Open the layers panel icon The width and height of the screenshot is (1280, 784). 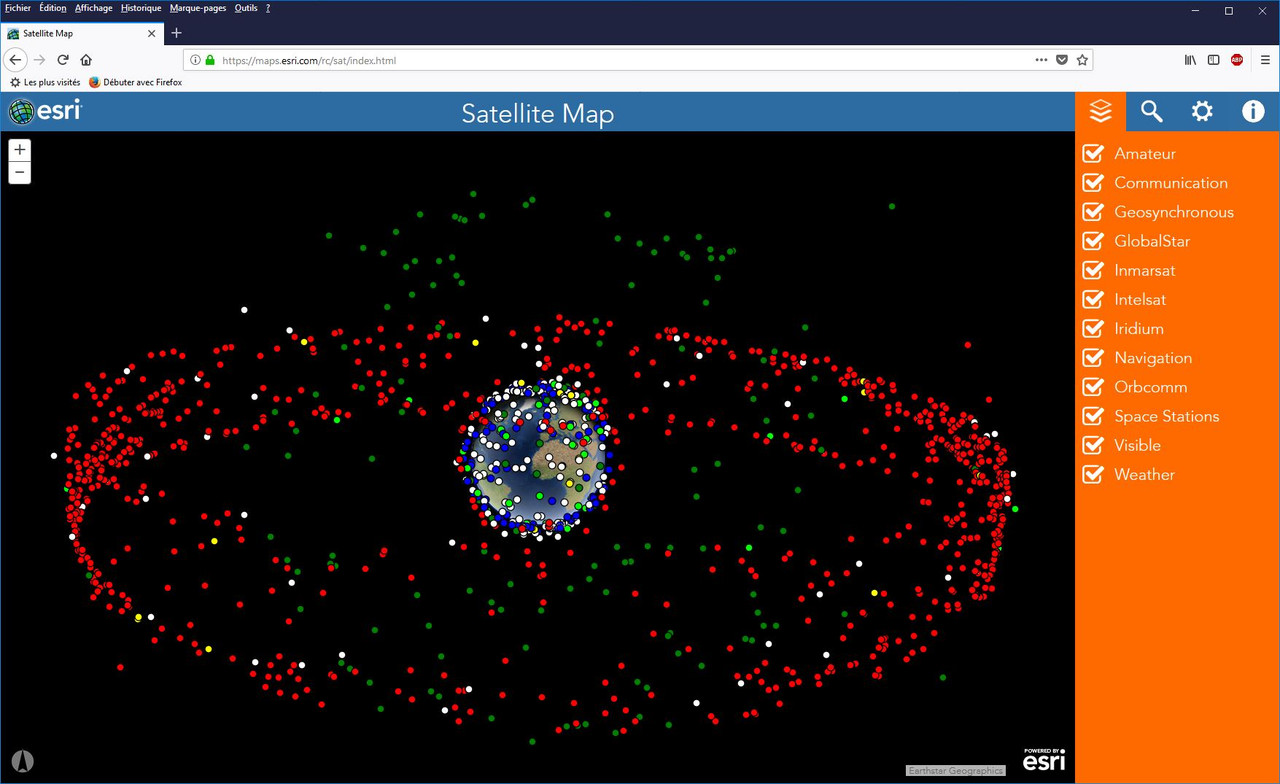click(1100, 112)
